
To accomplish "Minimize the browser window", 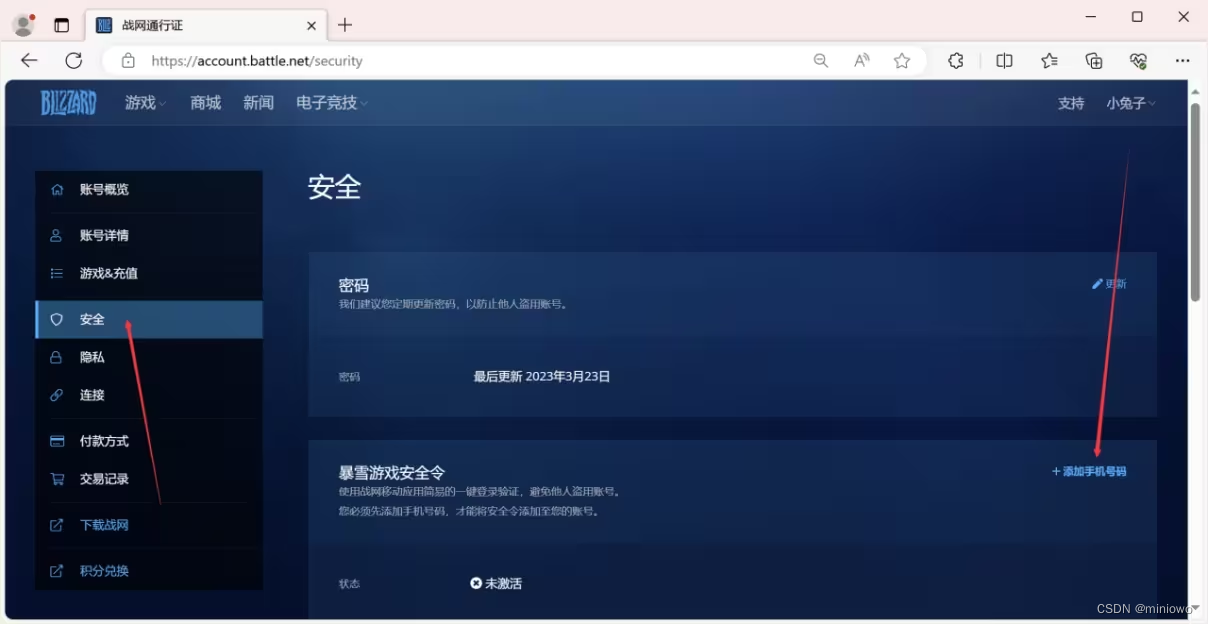I will coord(1091,17).
